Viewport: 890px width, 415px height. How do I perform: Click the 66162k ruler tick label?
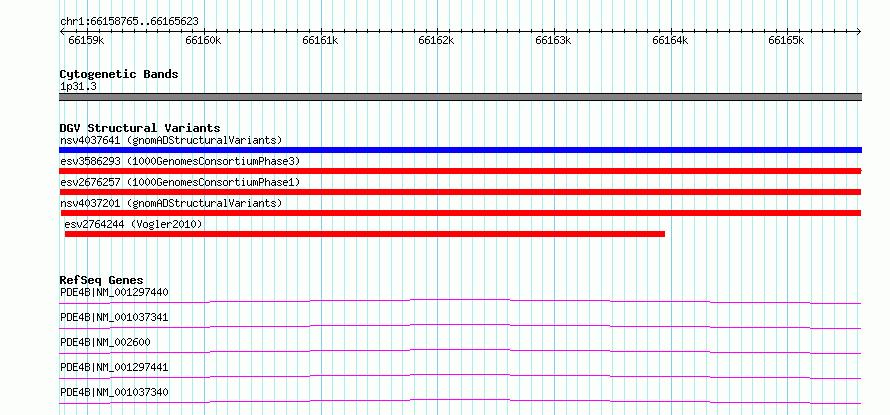coord(436,40)
